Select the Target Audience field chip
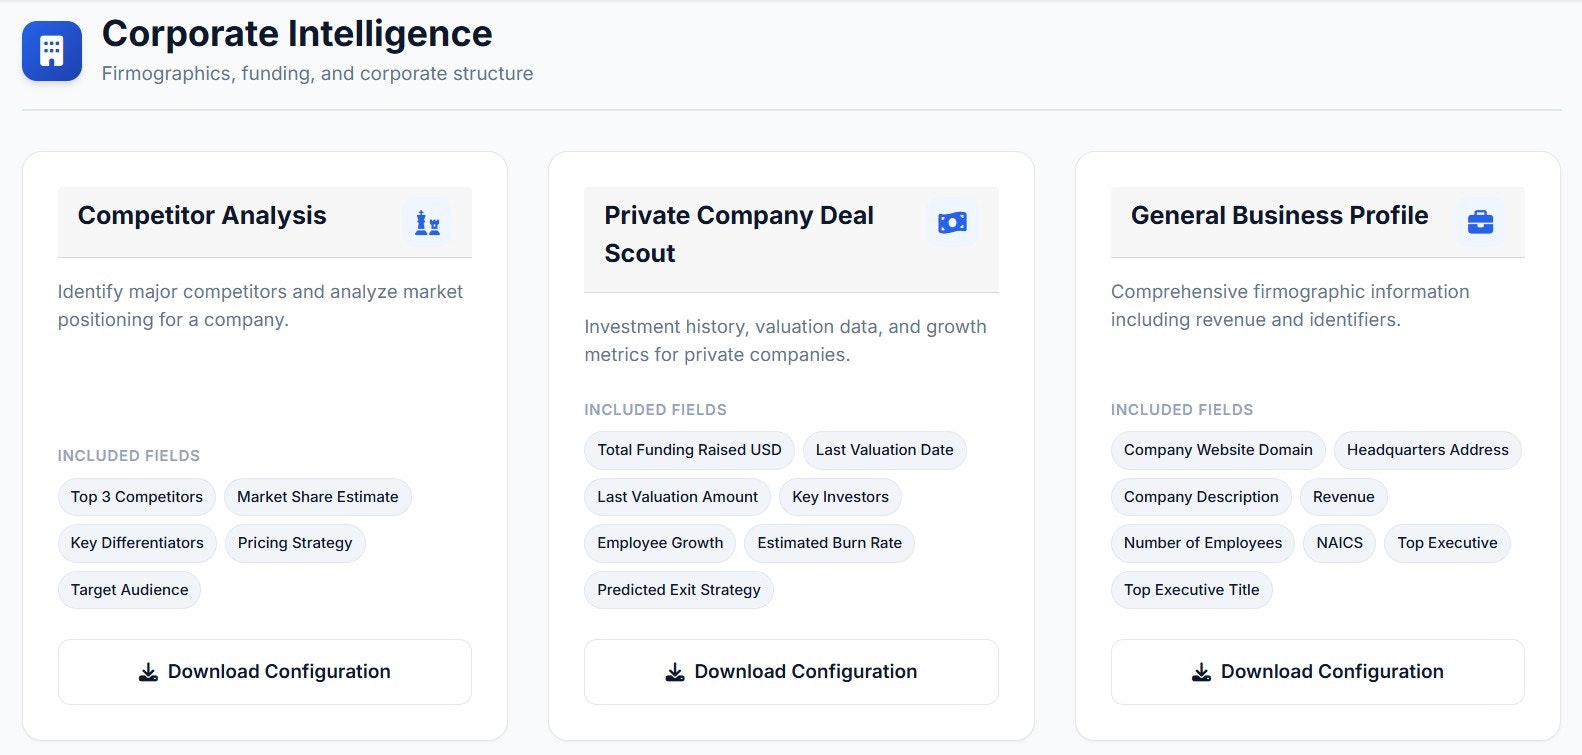The image size is (1582, 755). point(128,590)
